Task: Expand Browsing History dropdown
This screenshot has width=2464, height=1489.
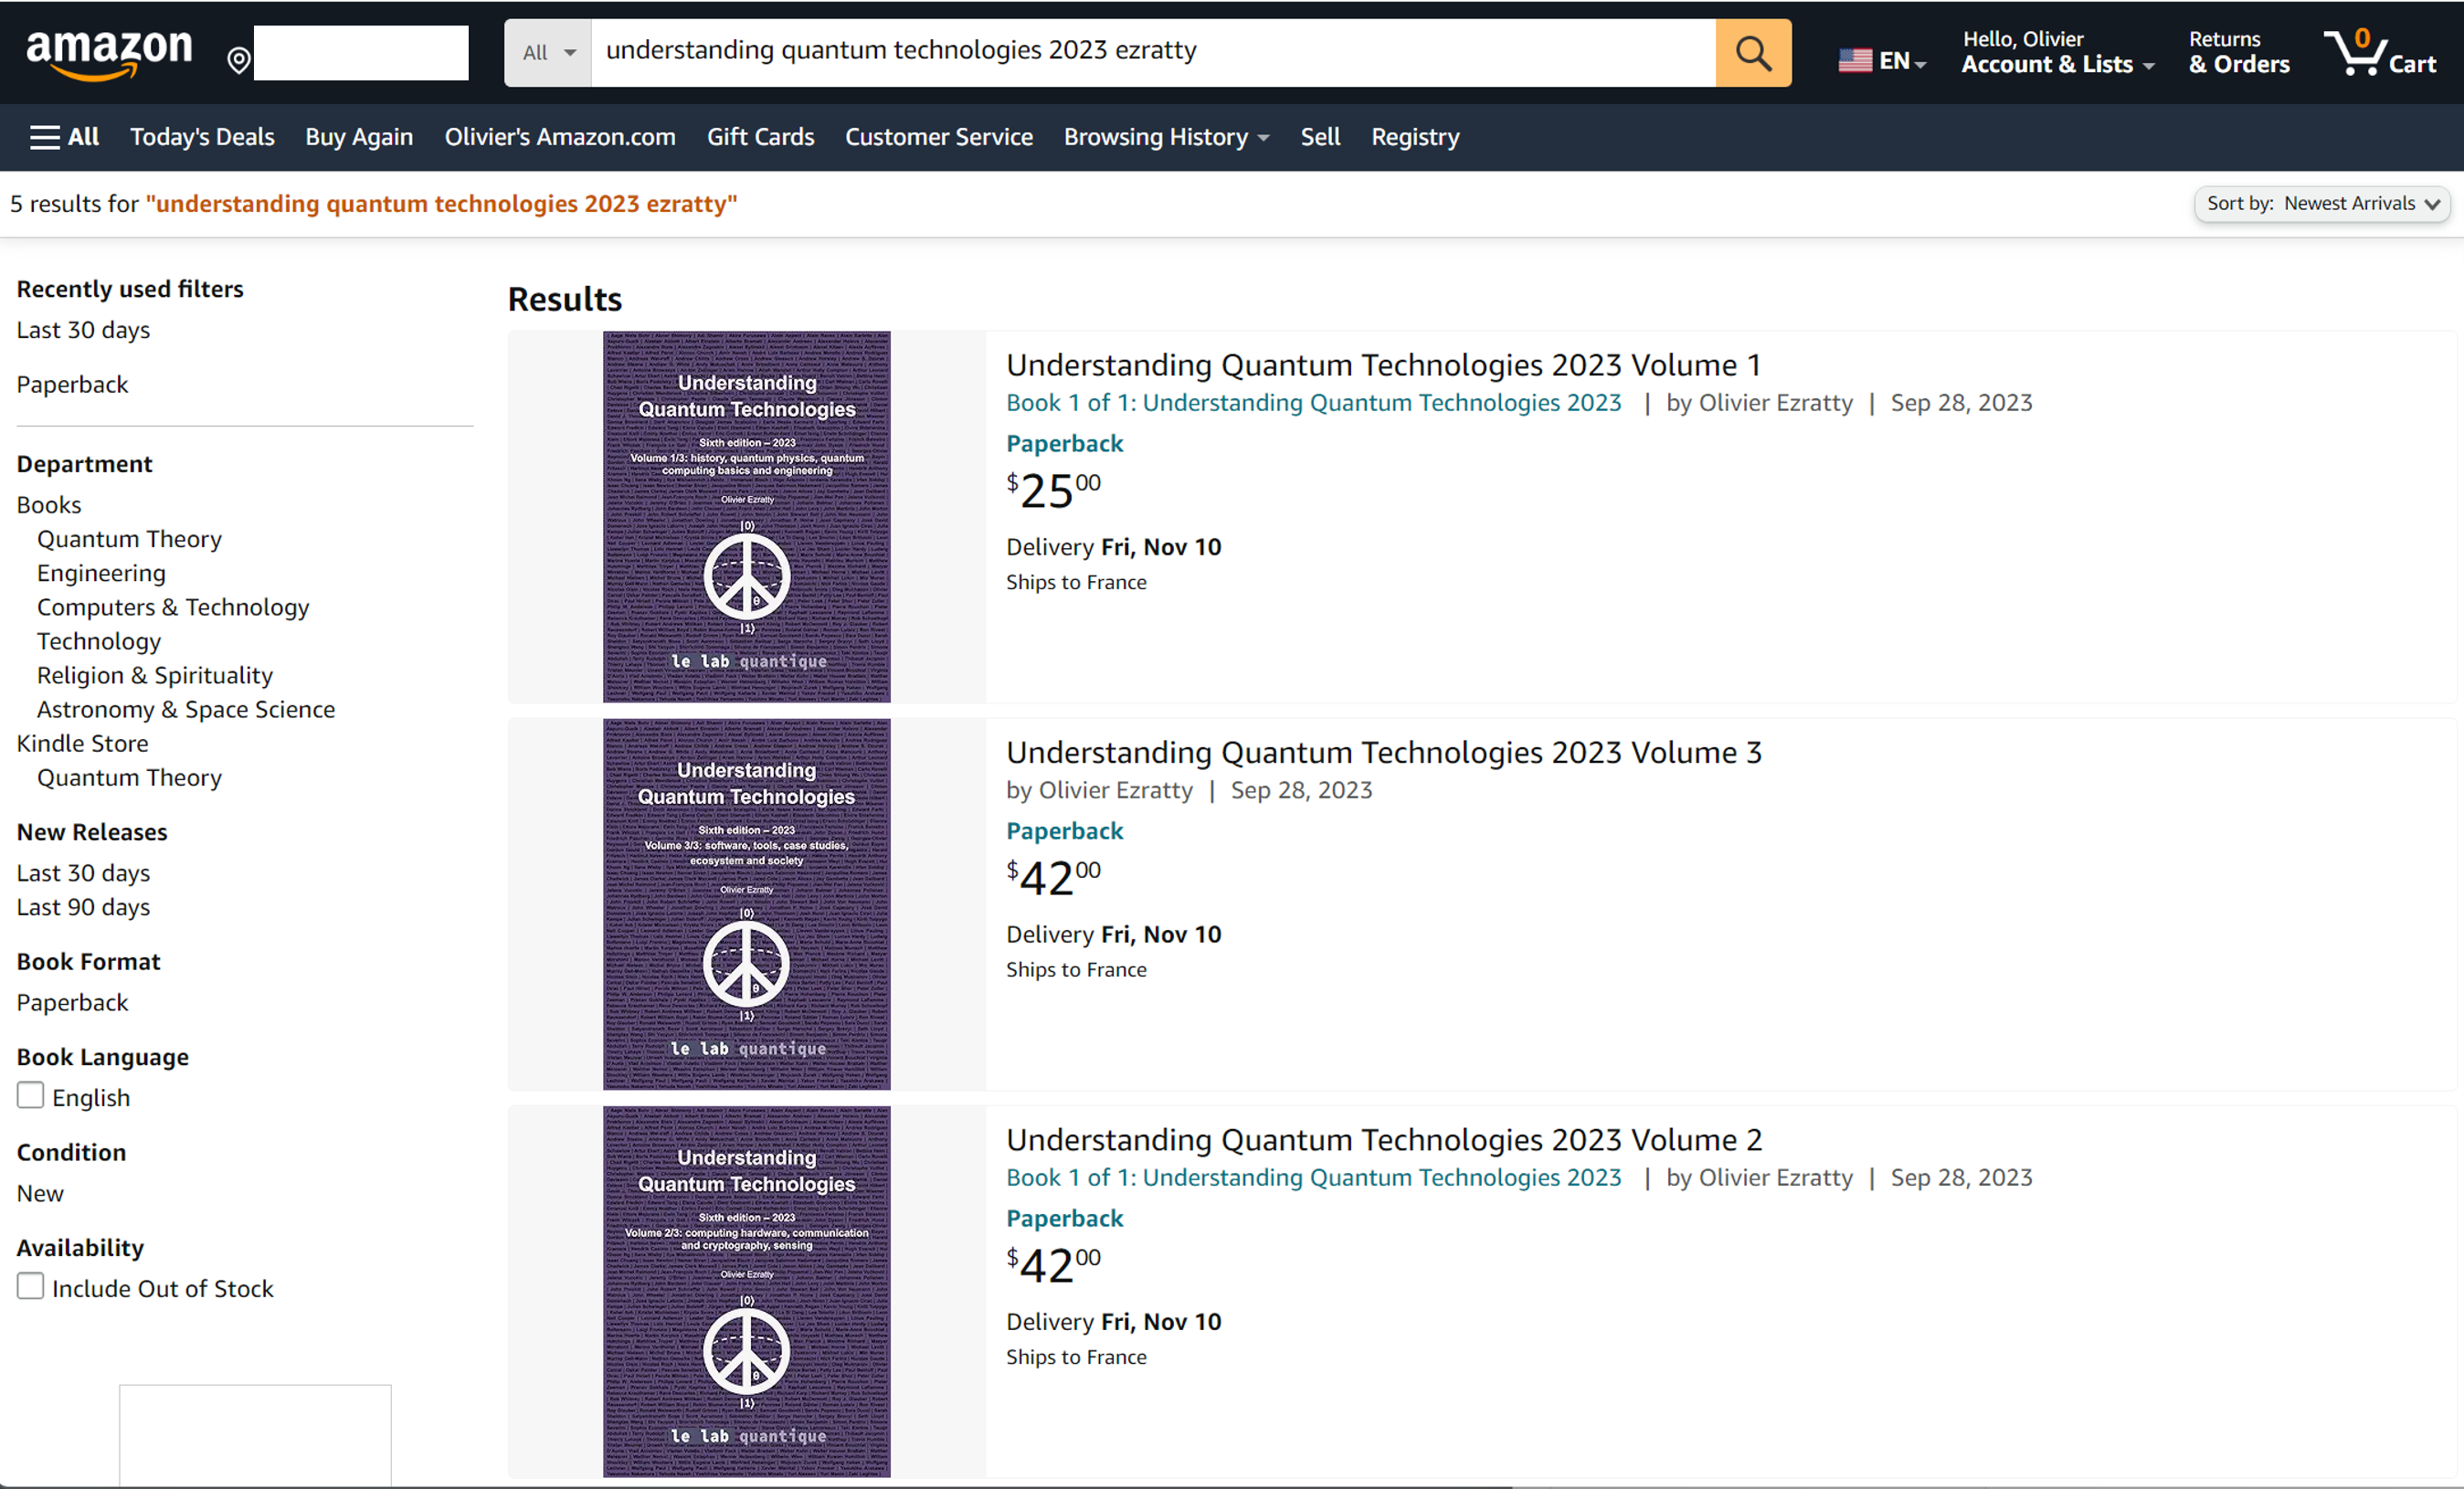Action: click(x=1166, y=137)
